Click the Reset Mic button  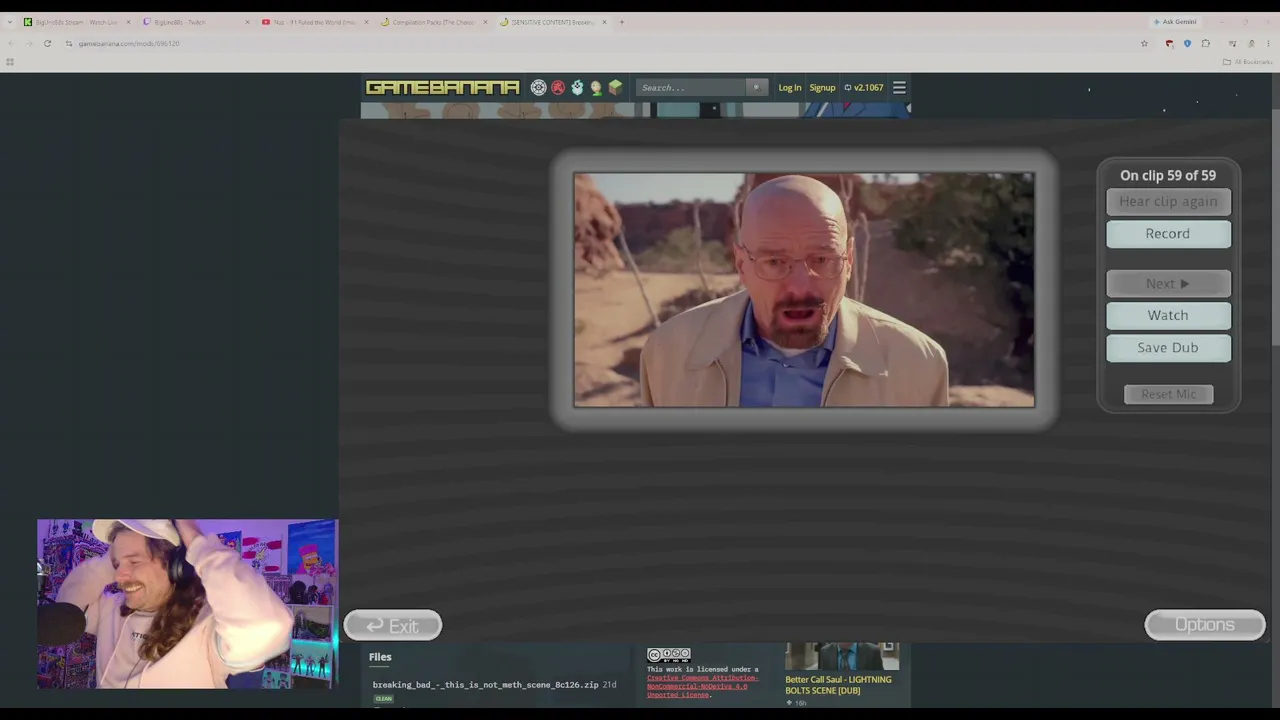point(1169,394)
